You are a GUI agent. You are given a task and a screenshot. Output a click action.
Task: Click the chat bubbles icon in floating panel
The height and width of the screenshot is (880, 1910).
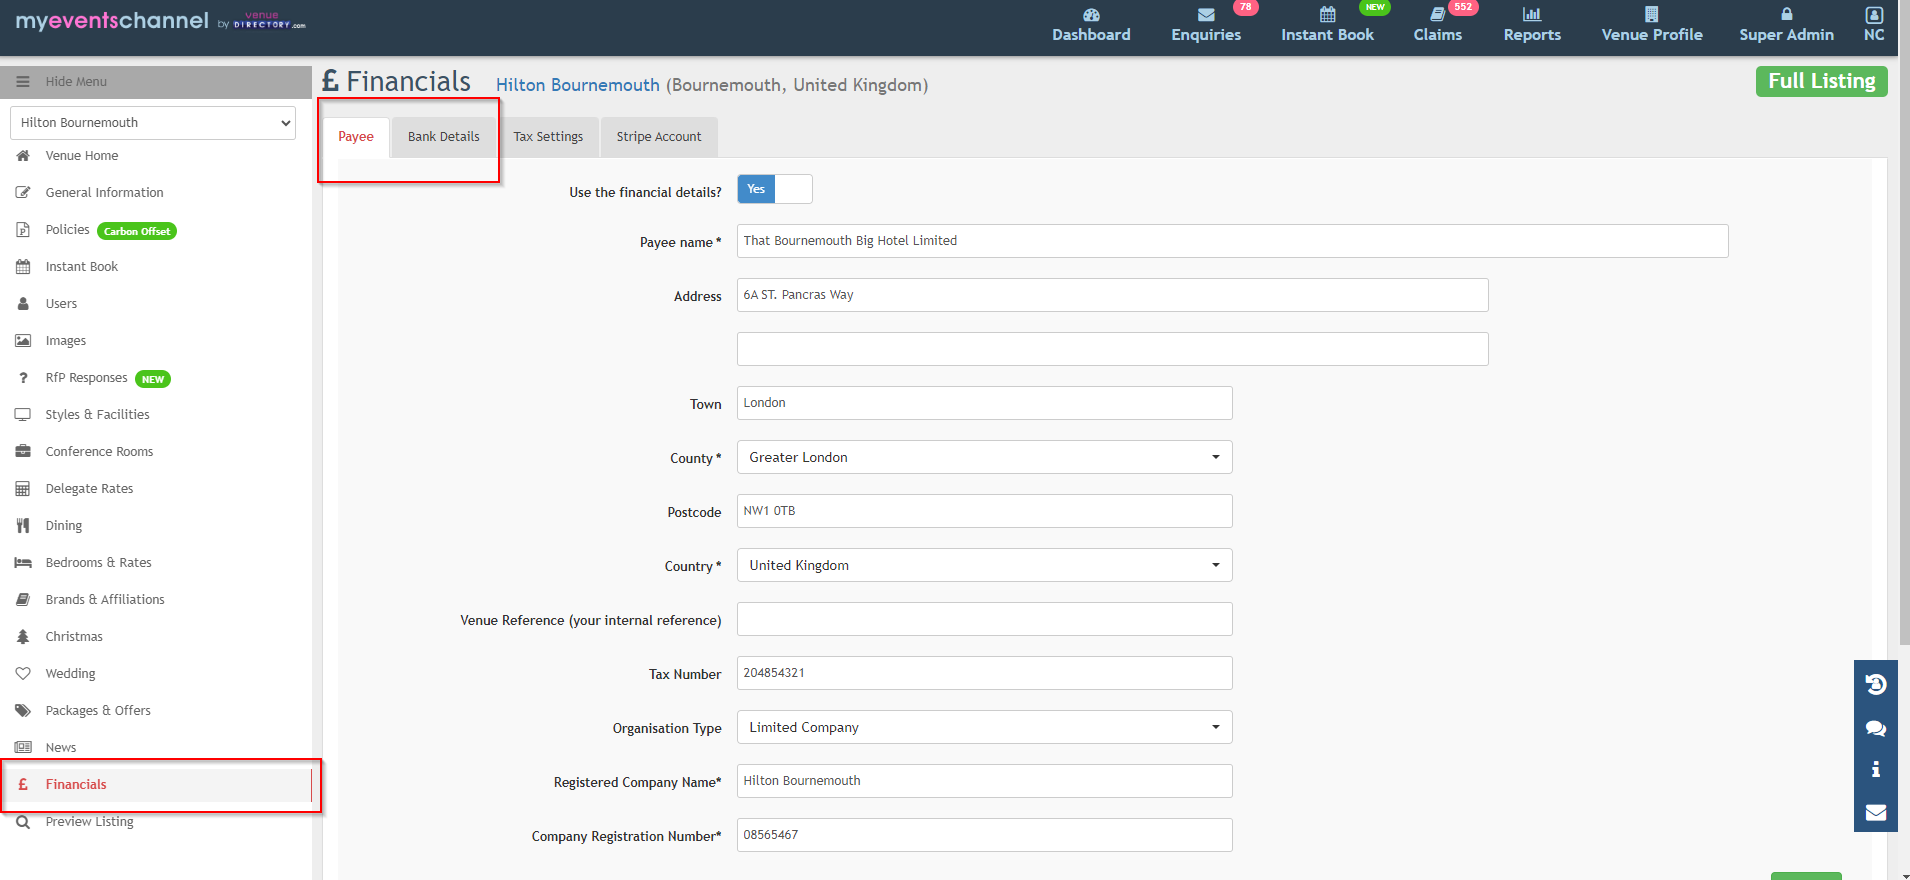1876,728
